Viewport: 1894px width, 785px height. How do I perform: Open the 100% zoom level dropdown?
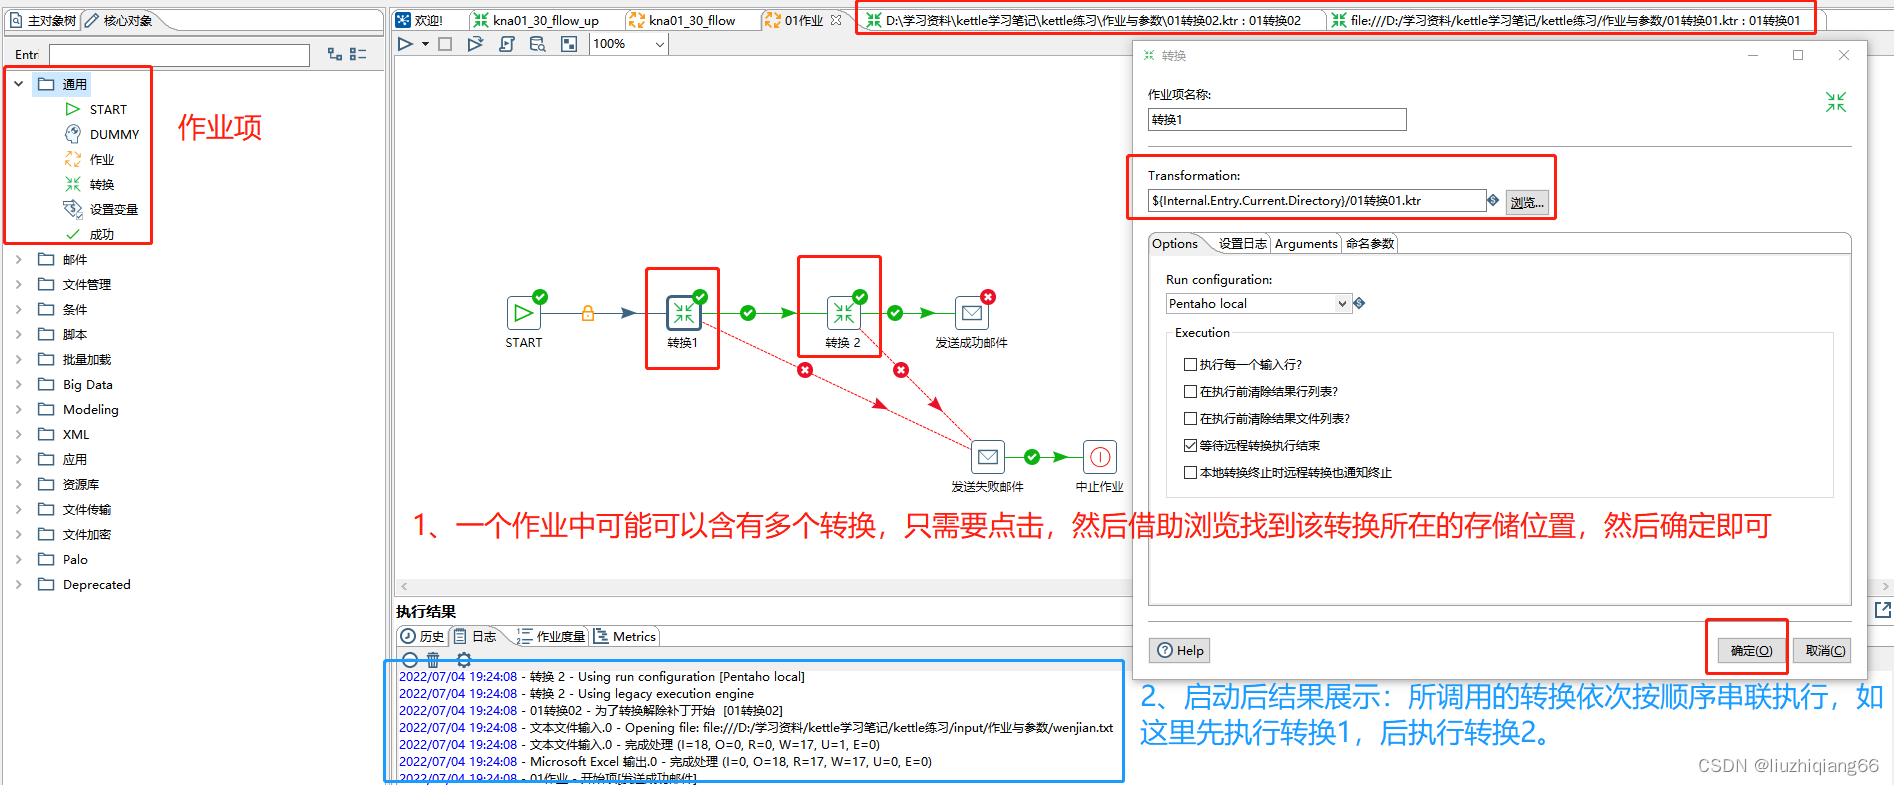point(659,44)
